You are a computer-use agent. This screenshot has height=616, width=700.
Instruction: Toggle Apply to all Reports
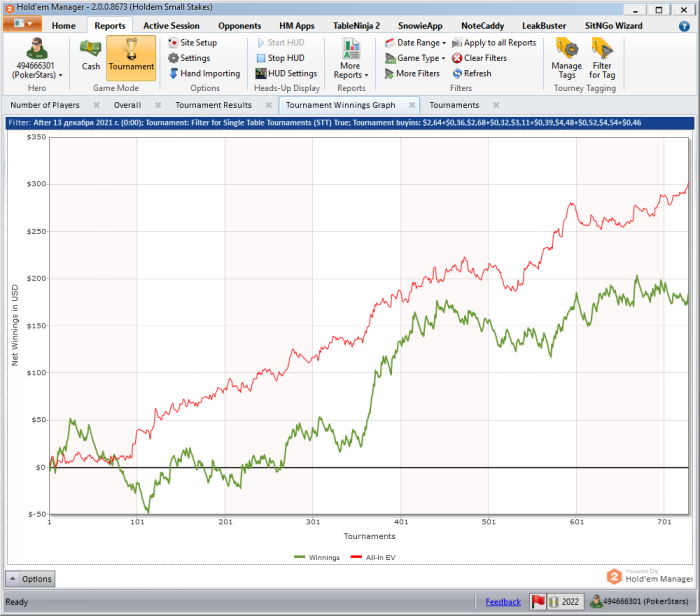point(494,43)
